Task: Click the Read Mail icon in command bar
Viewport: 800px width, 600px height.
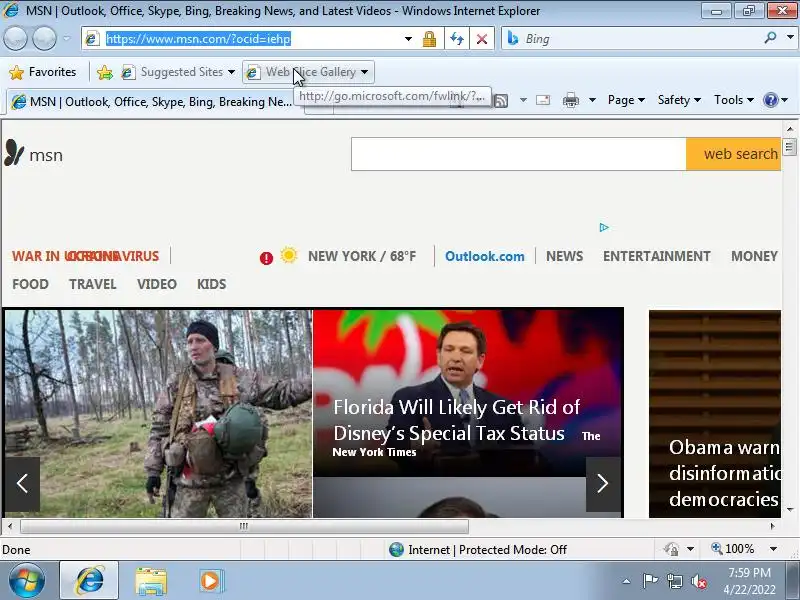Action: pyautogui.click(x=543, y=100)
